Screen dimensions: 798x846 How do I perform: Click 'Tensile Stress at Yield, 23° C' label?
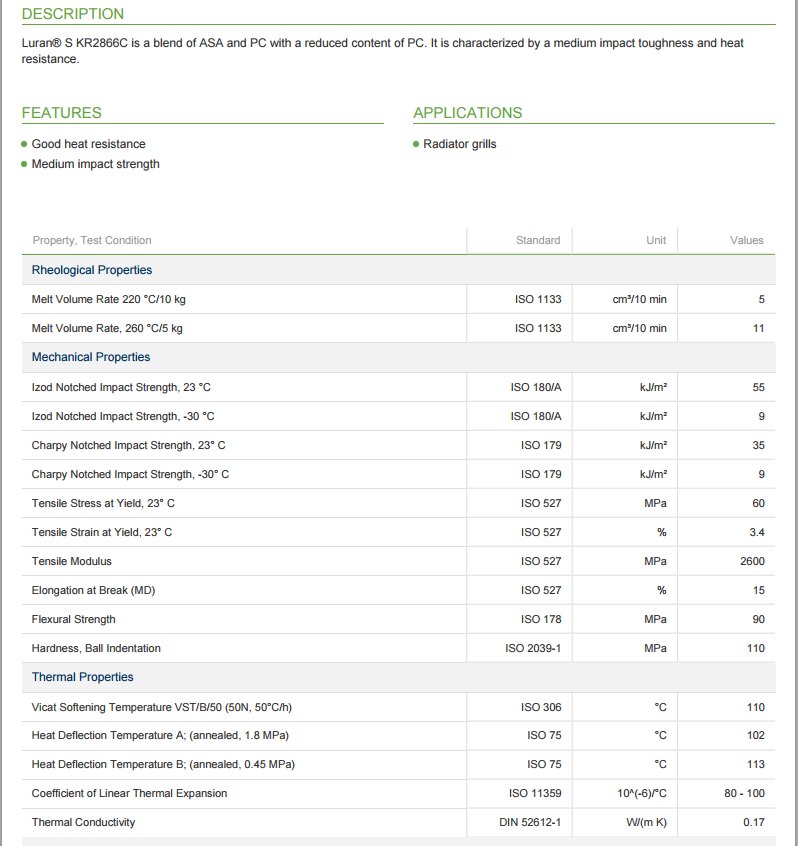(x=103, y=503)
